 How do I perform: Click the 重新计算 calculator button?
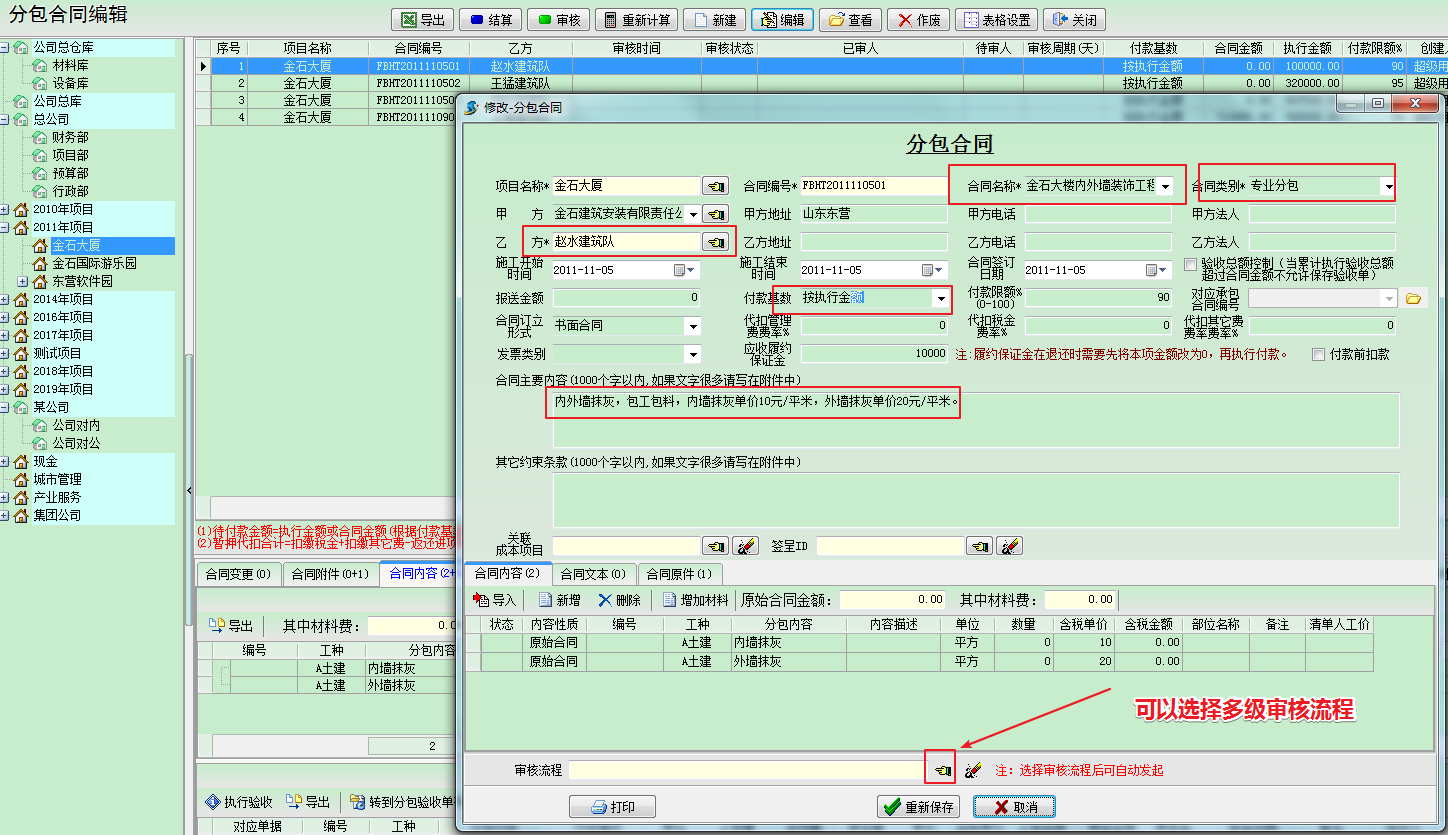pos(636,20)
